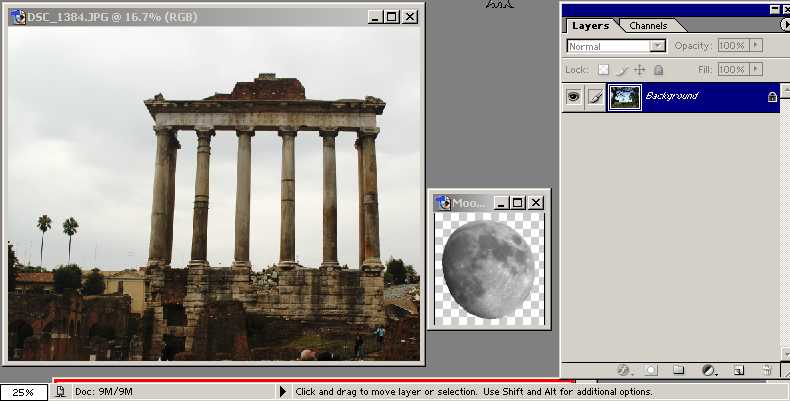Select the Layers tab
Image resolution: width=790 pixels, height=401 pixels.
tap(590, 25)
